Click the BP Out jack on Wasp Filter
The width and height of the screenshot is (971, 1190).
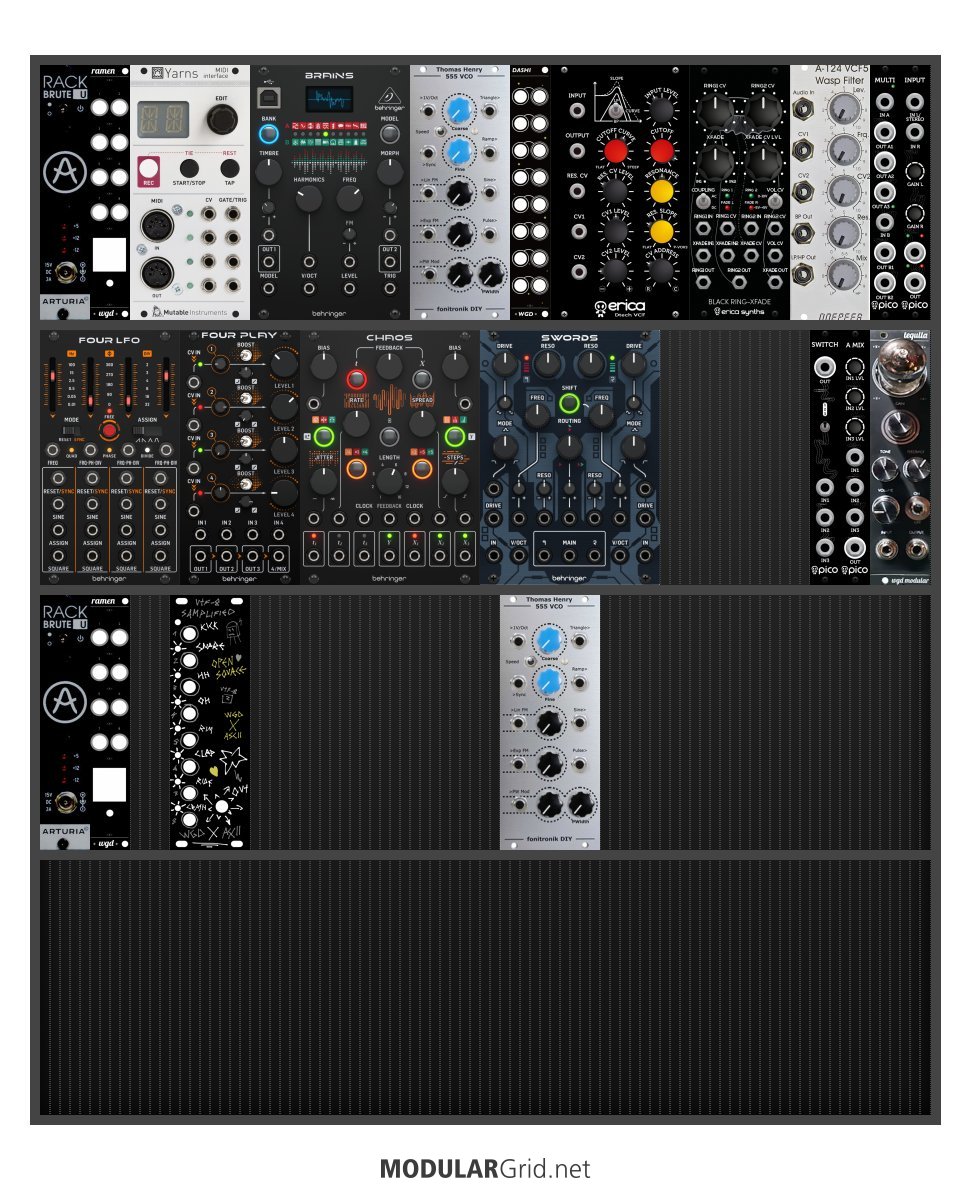click(803, 233)
